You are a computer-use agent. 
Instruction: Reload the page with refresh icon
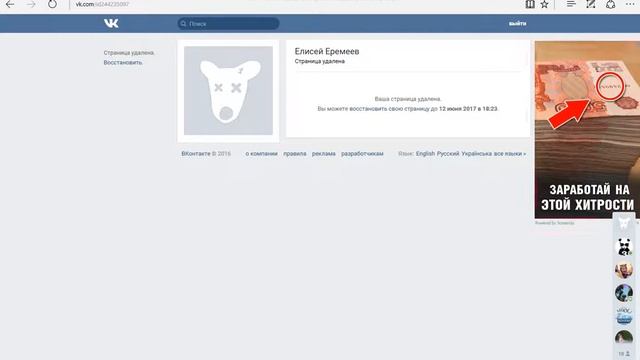tap(52, 4)
